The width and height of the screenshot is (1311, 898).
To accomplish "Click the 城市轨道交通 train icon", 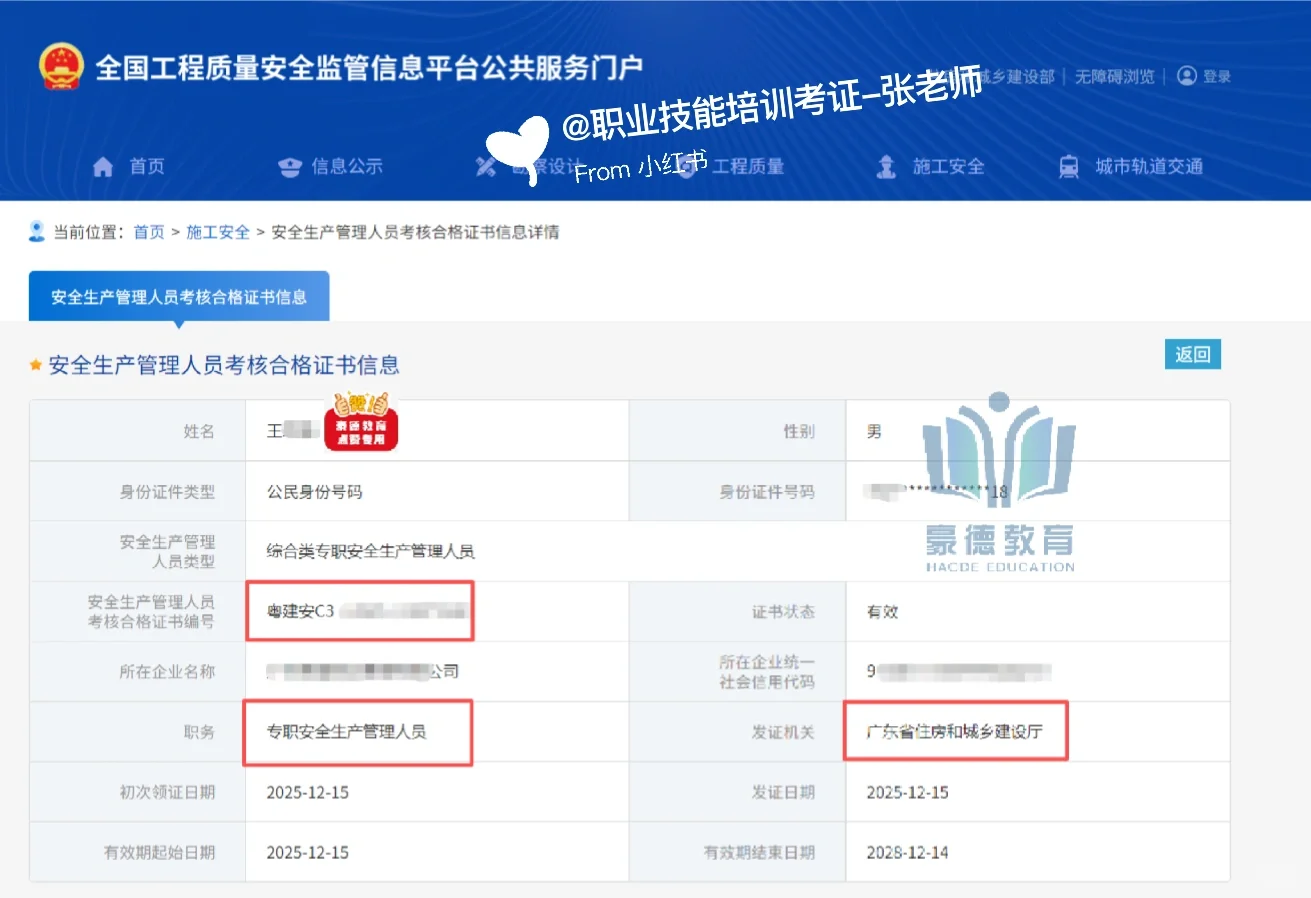I will pos(1068,166).
